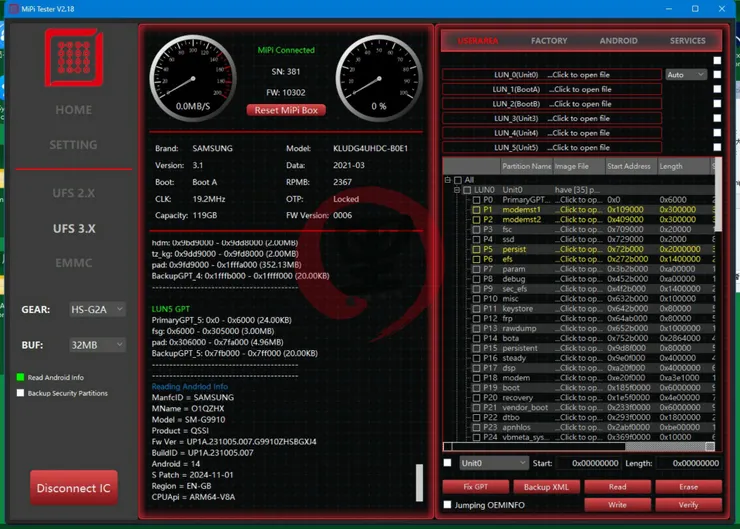Switch to the FACTORY tab

[549, 41]
